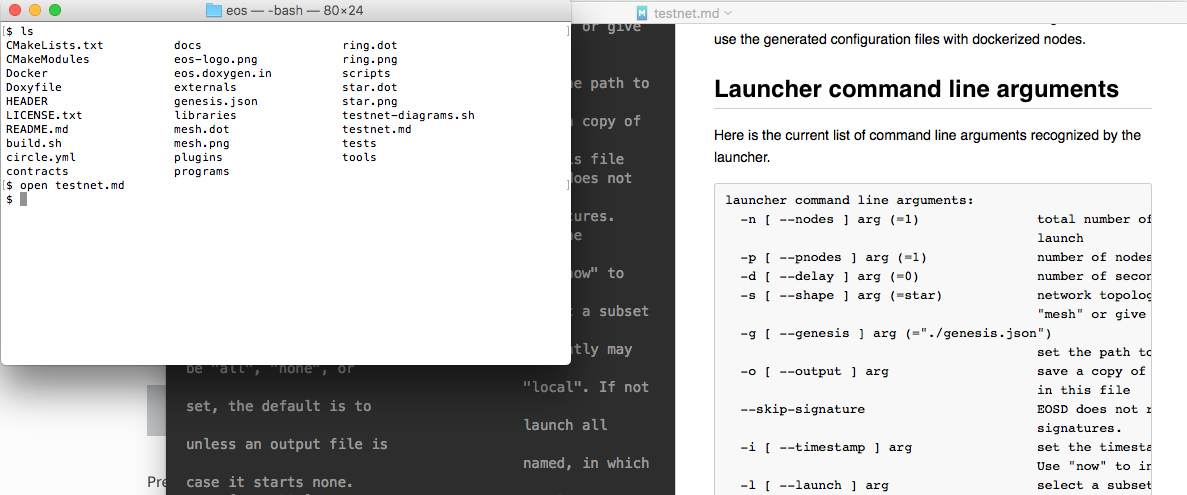Click star.dot in the ls listing

pos(370,87)
